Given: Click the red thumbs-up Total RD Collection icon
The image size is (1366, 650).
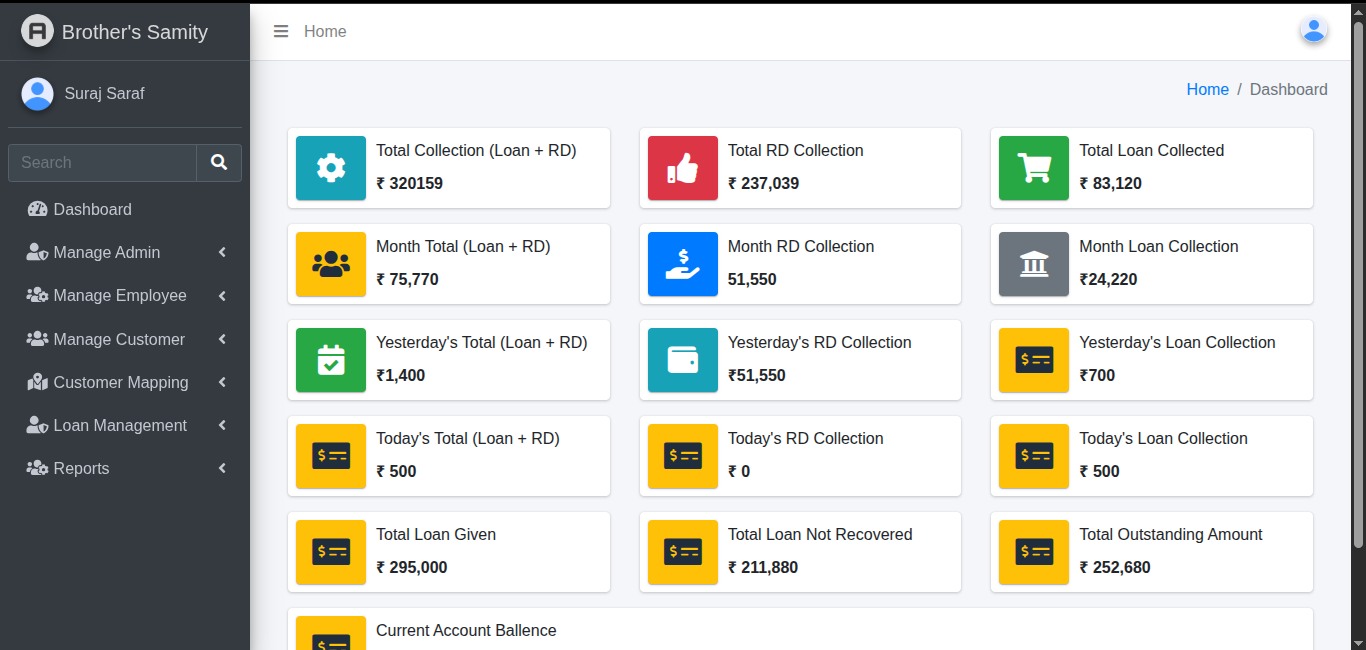Looking at the screenshot, I should (682, 168).
